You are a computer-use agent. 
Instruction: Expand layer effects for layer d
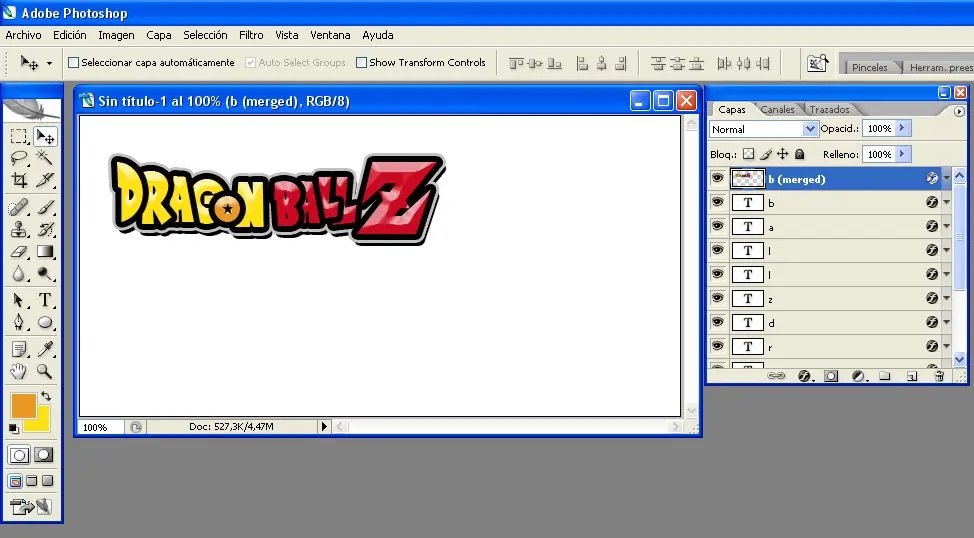pyautogui.click(x=946, y=322)
